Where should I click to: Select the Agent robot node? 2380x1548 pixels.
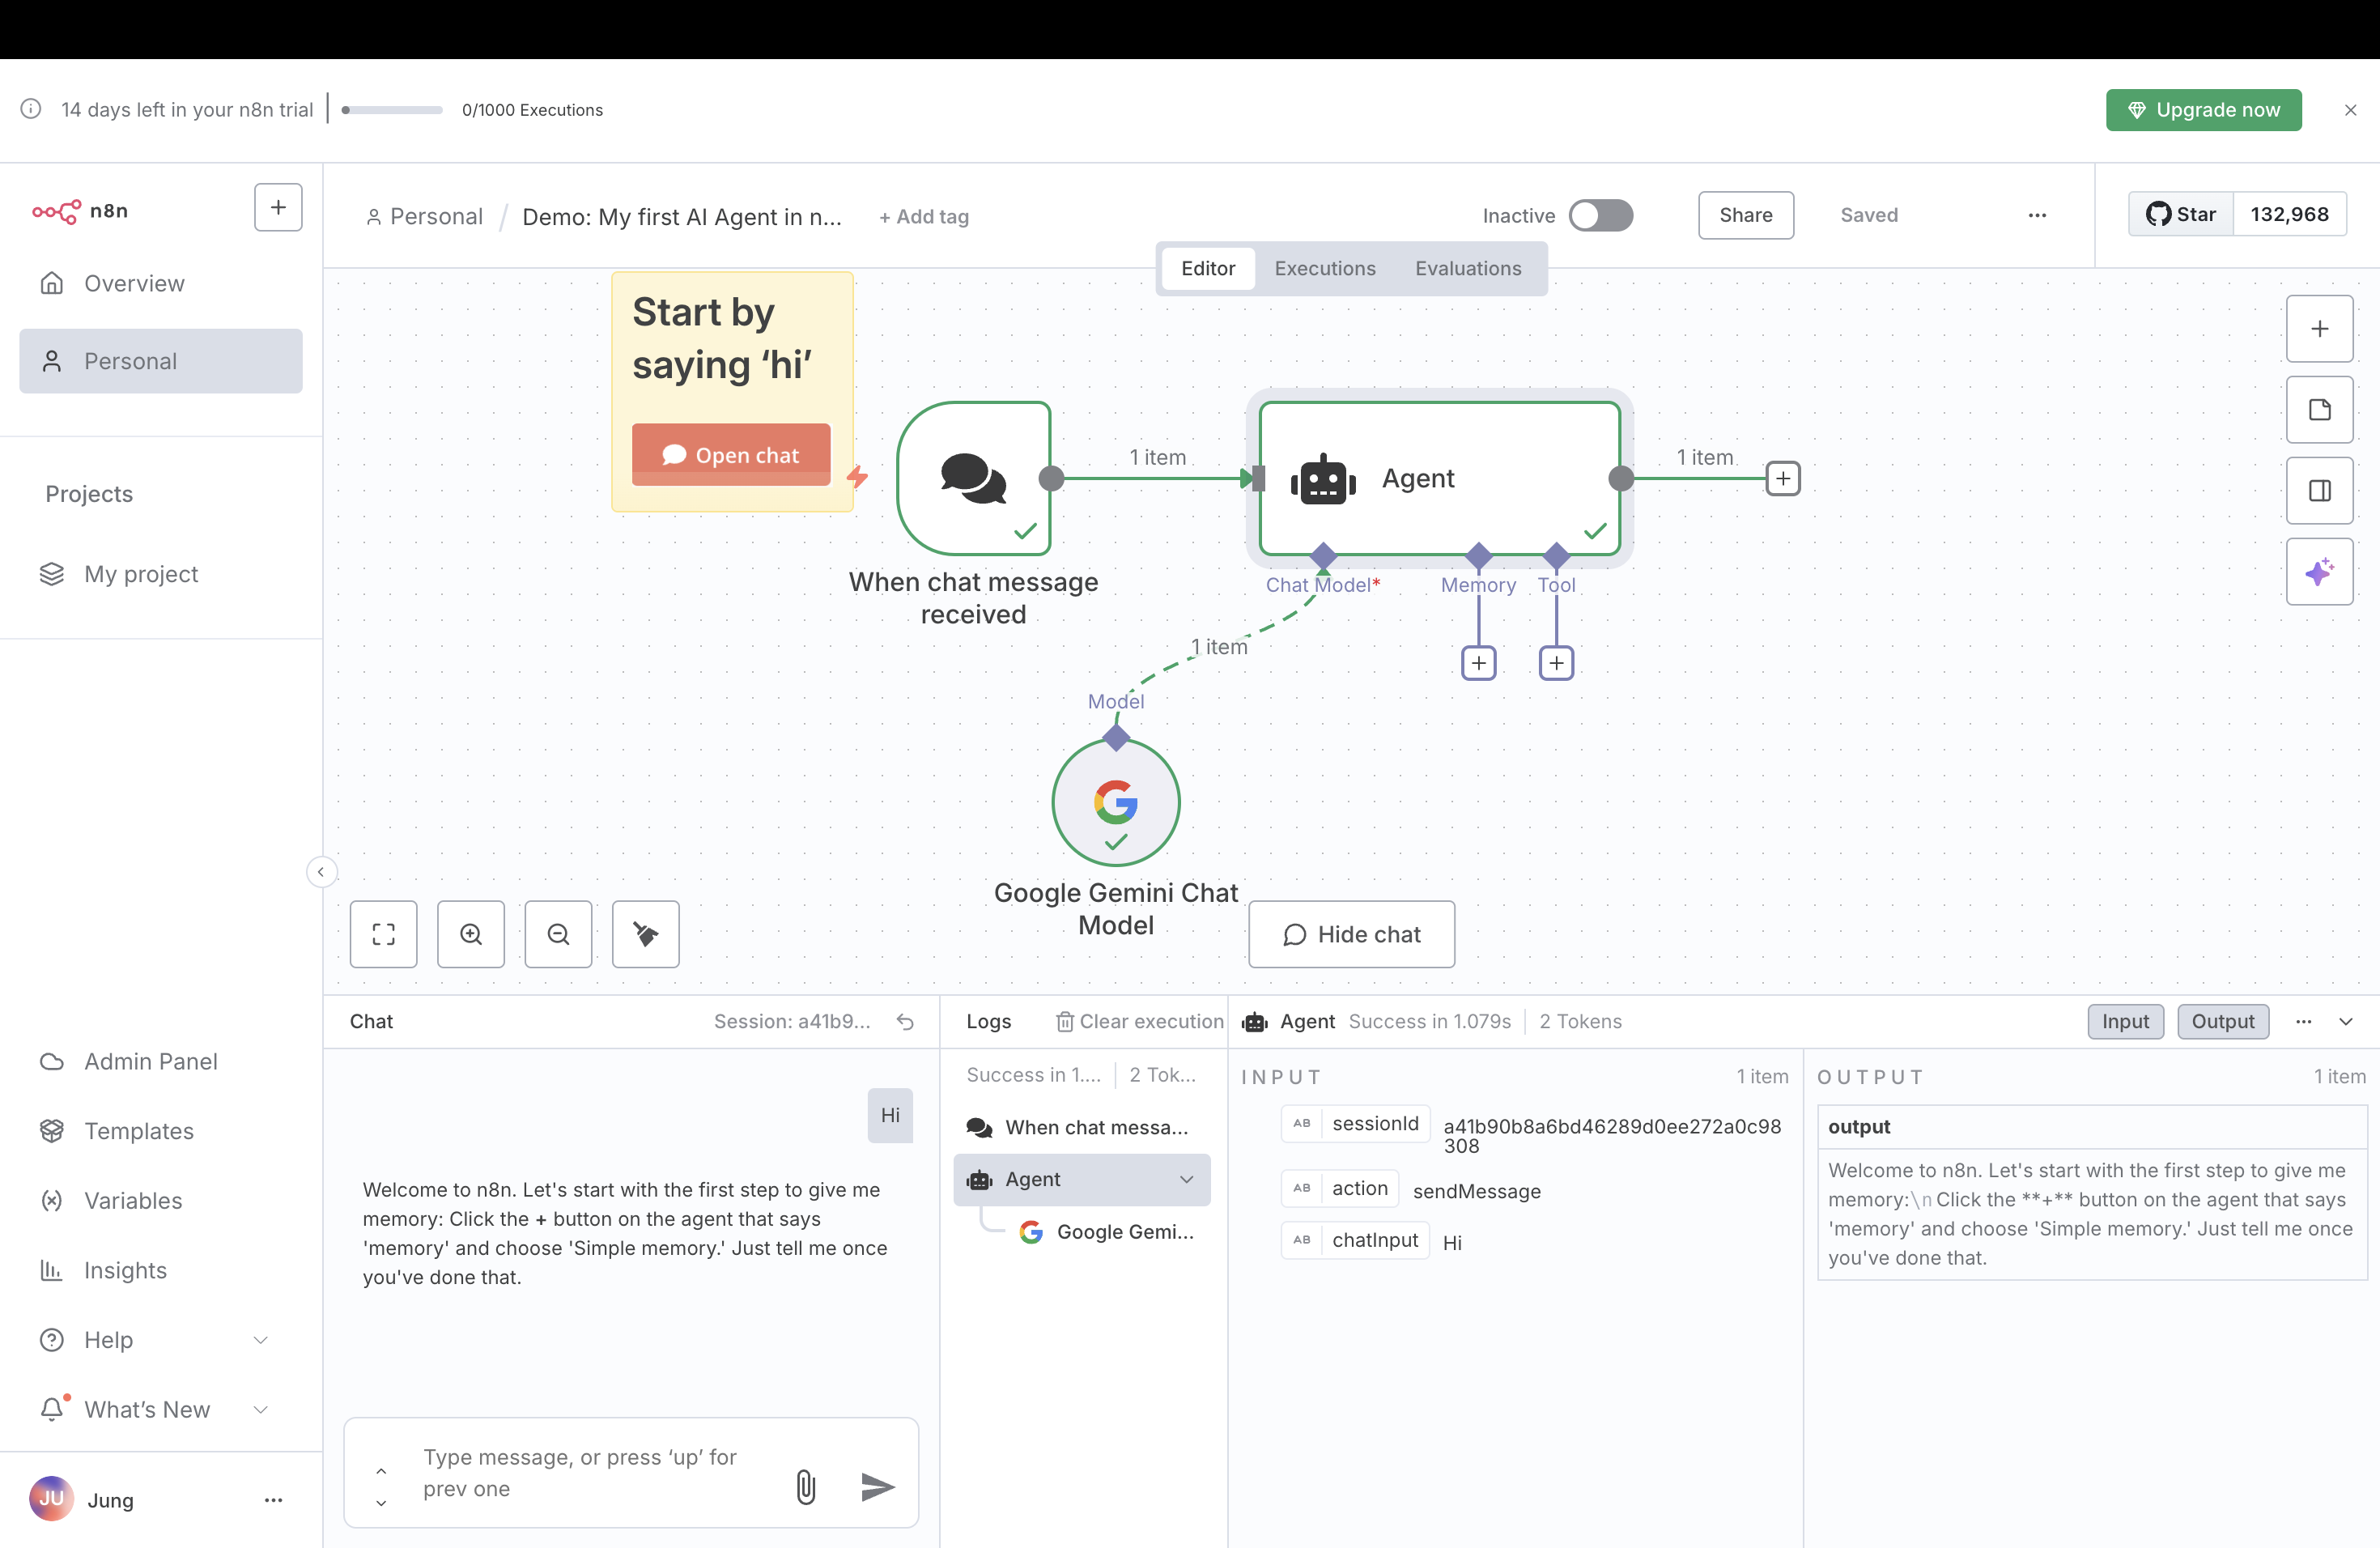1440,478
